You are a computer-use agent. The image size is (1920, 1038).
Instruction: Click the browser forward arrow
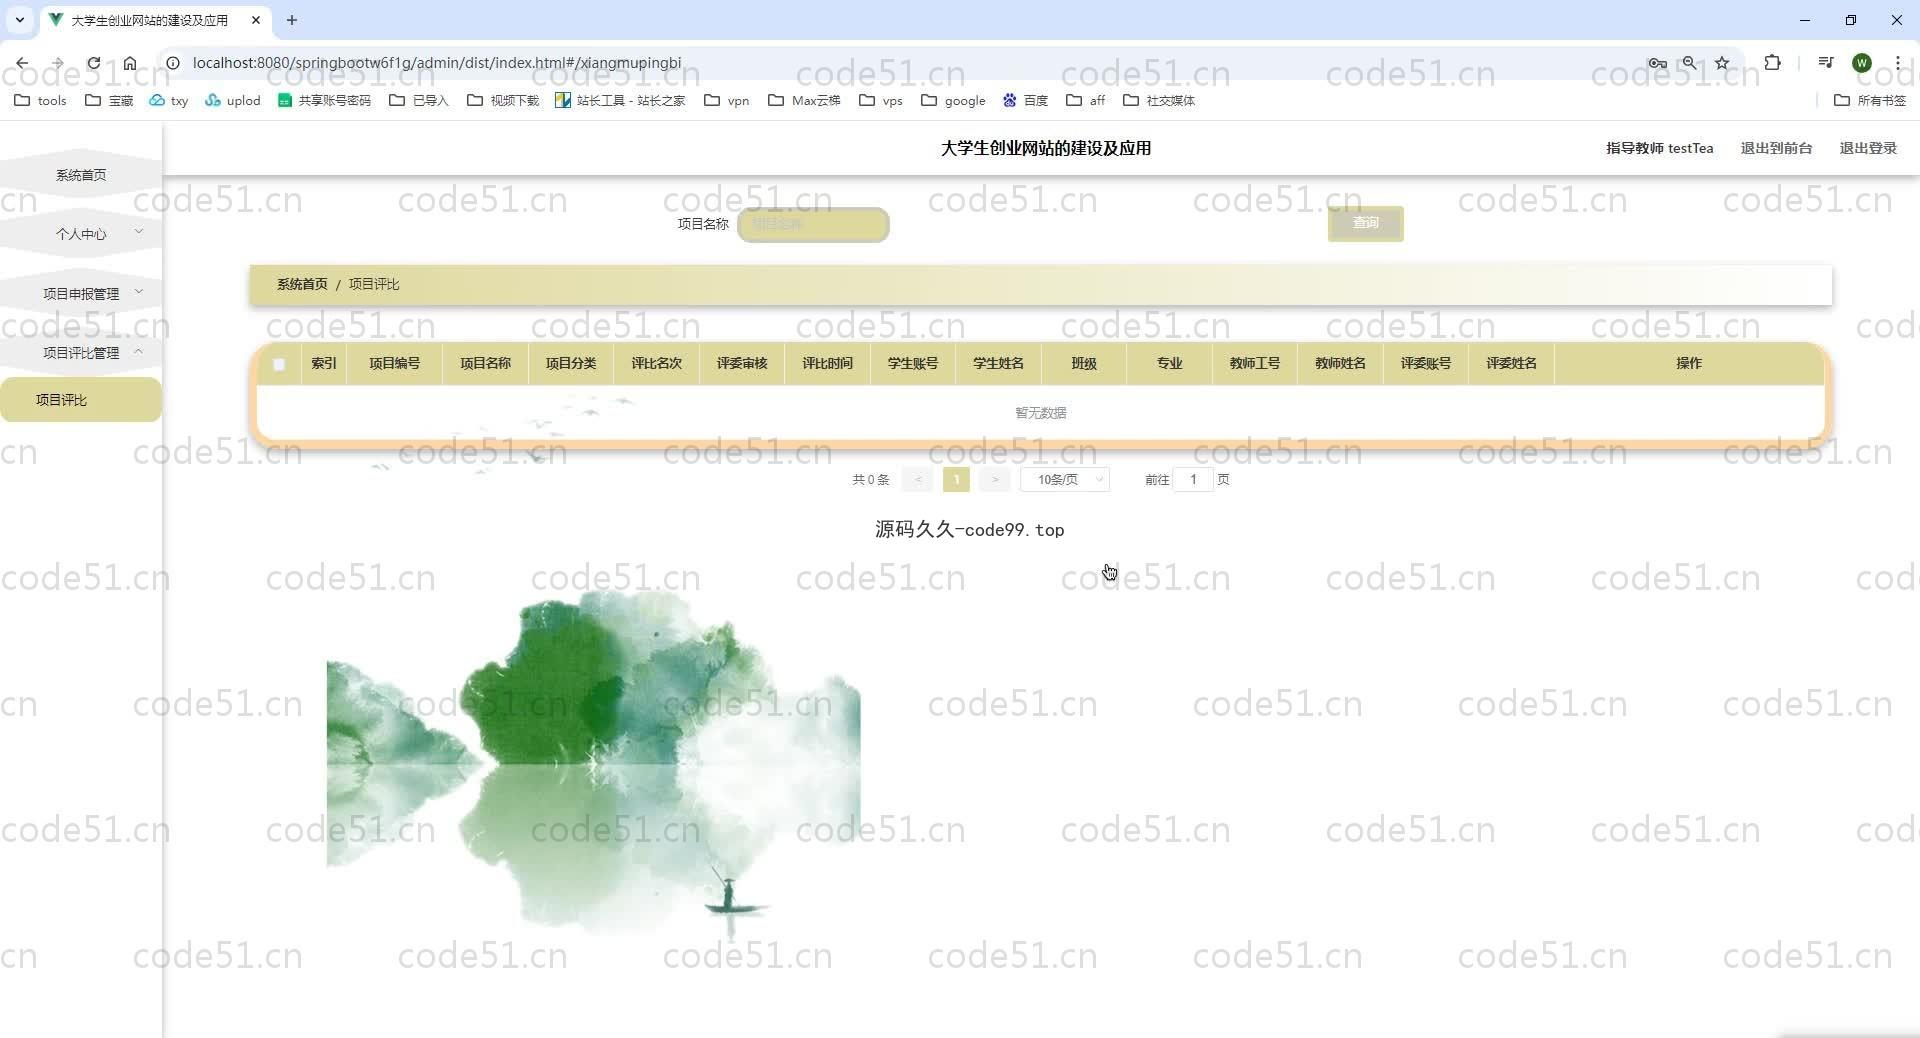58,63
